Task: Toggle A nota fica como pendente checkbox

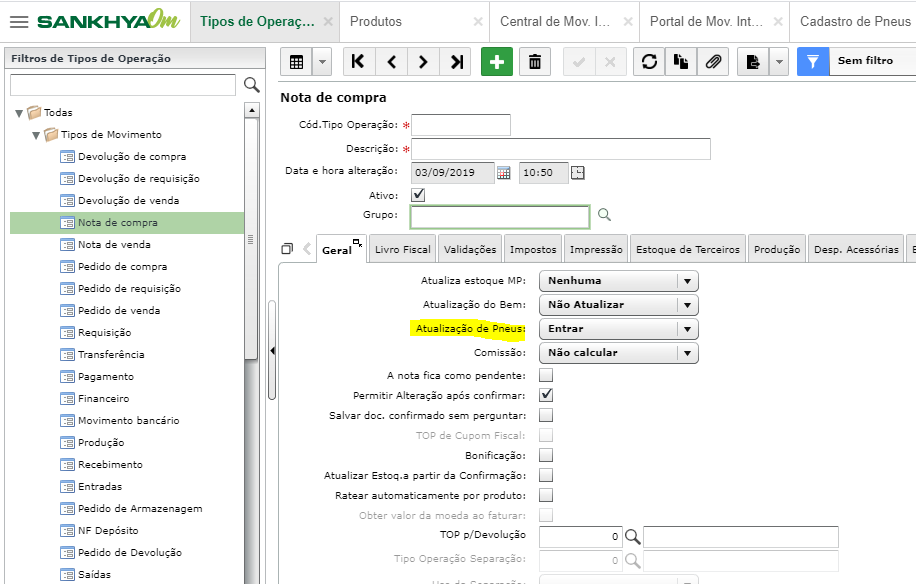Action: click(546, 375)
